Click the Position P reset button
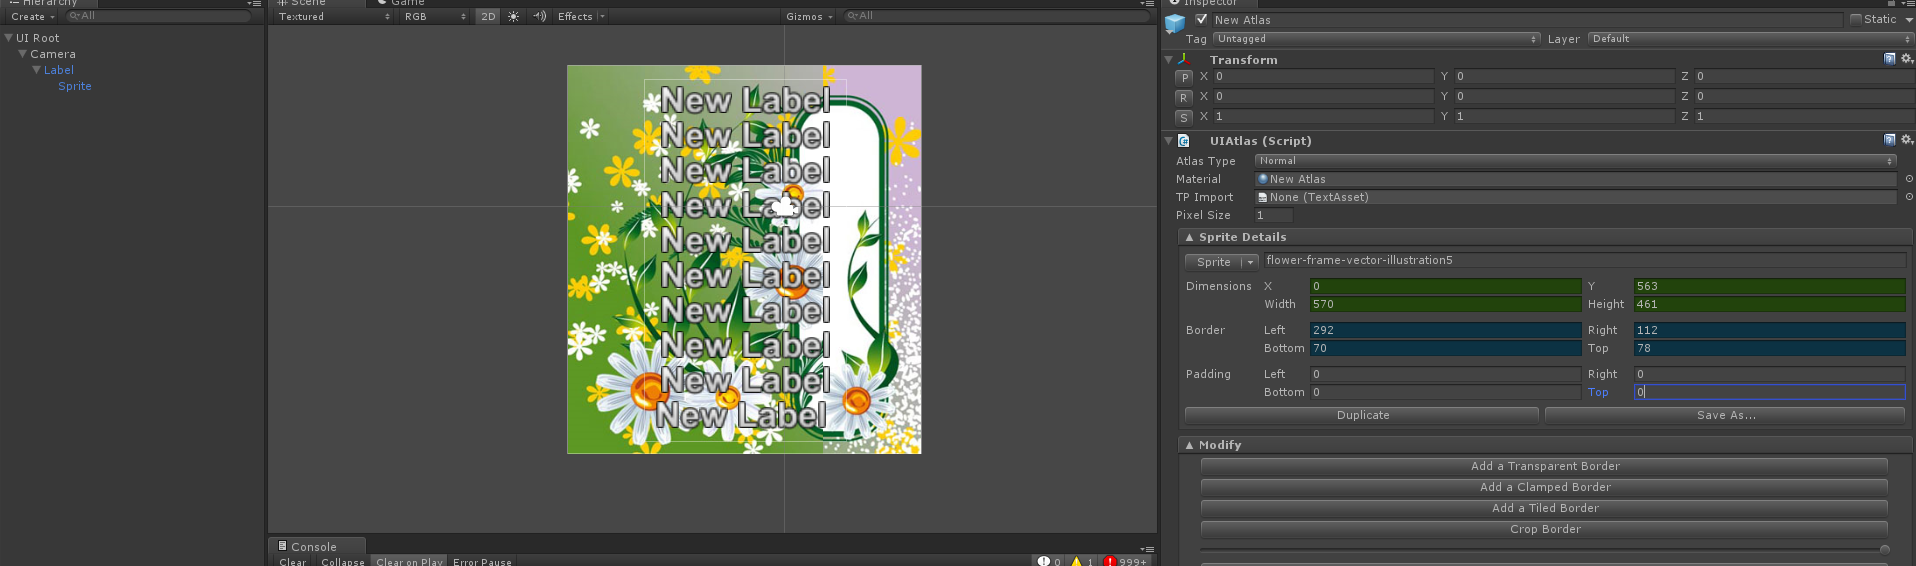Screen dimensions: 1916x566 [1184, 77]
